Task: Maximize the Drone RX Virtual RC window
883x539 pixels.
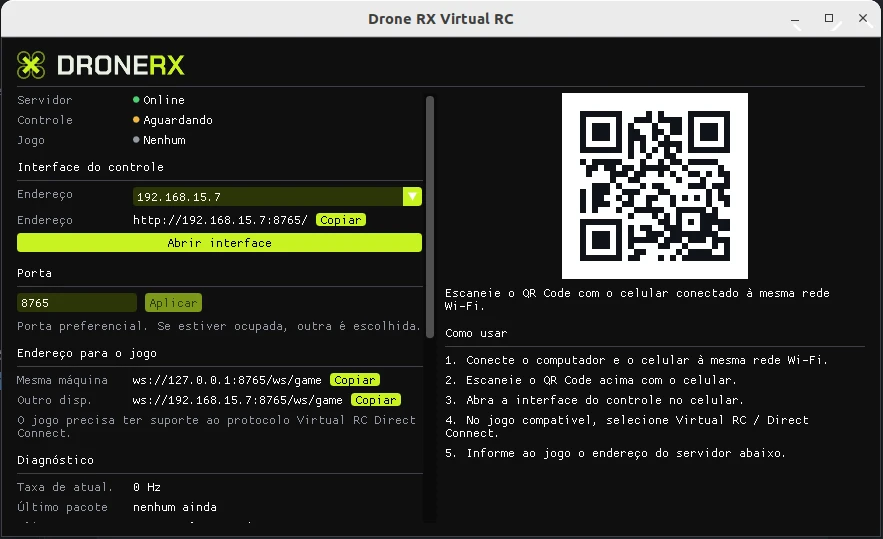Action: coord(829,19)
